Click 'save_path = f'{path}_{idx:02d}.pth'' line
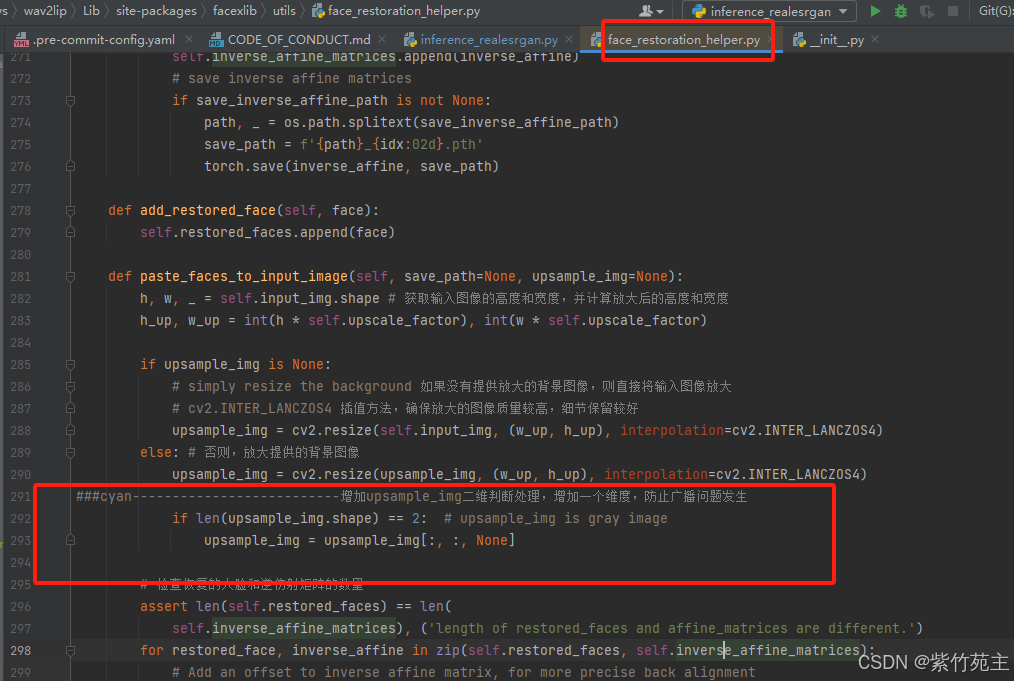 pos(343,144)
